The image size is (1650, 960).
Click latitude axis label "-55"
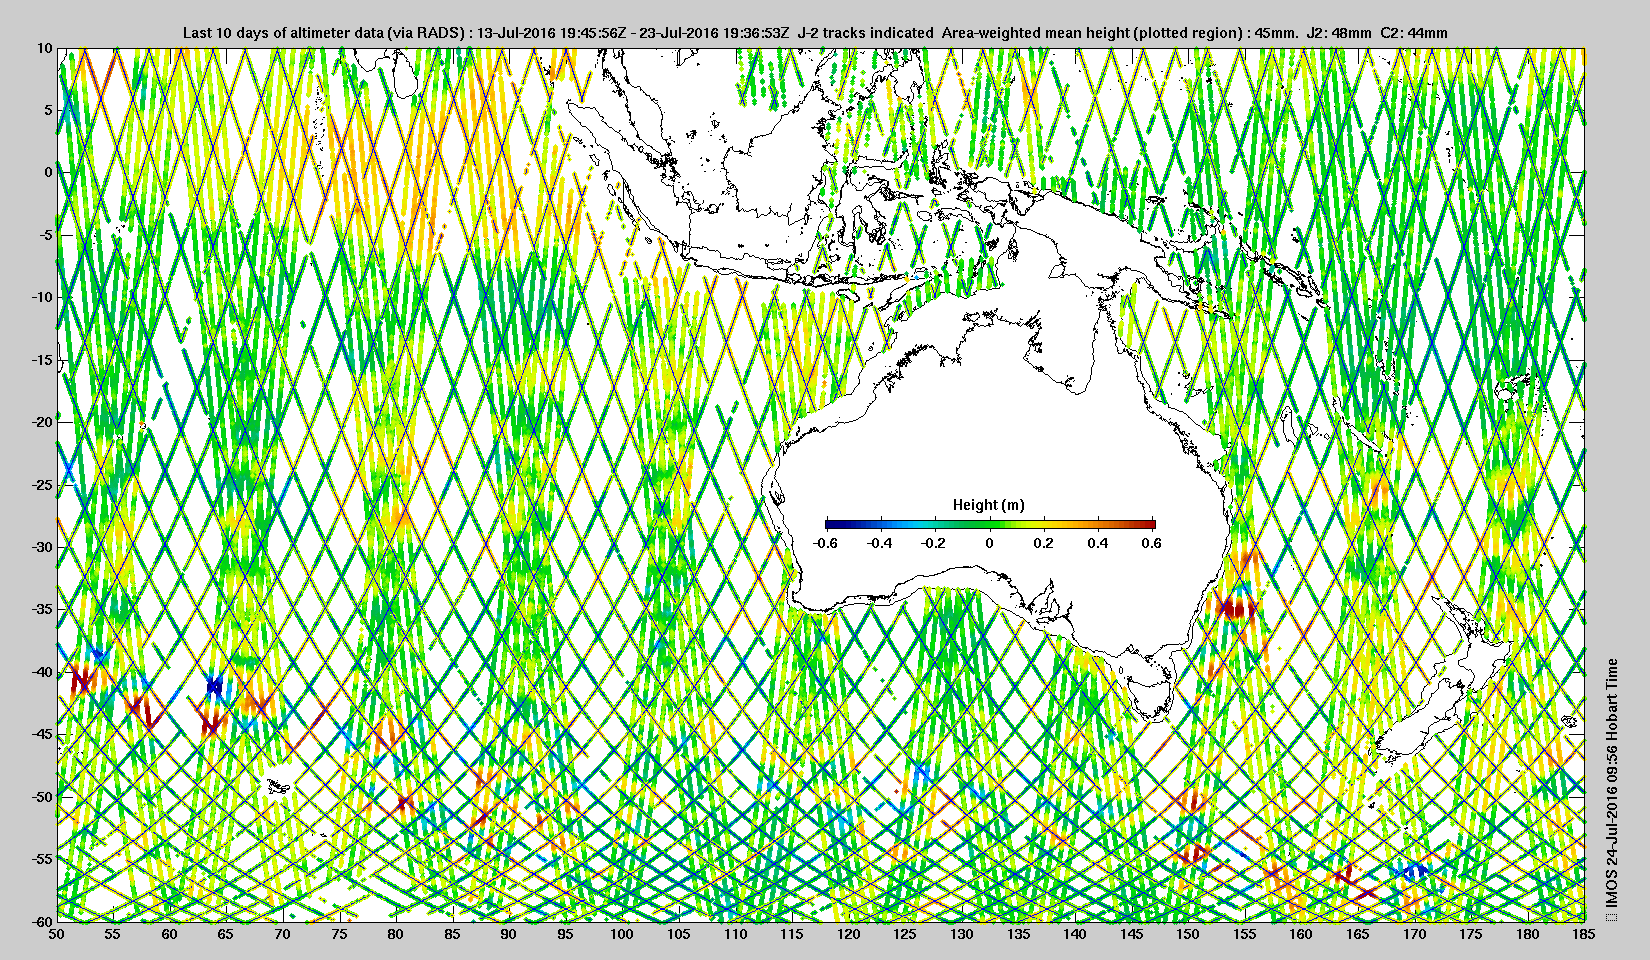click(42, 859)
